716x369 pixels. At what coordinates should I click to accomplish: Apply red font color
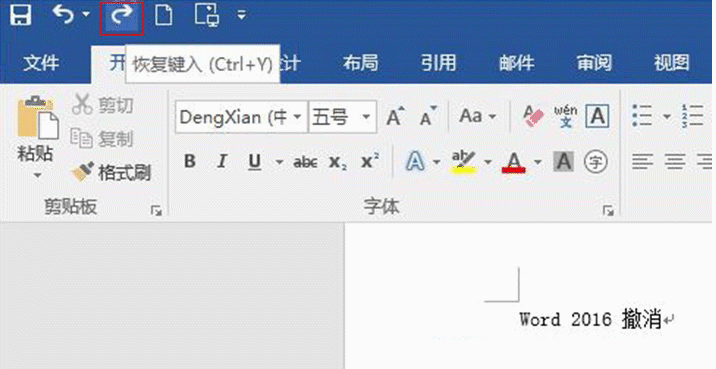[x=514, y=162]
